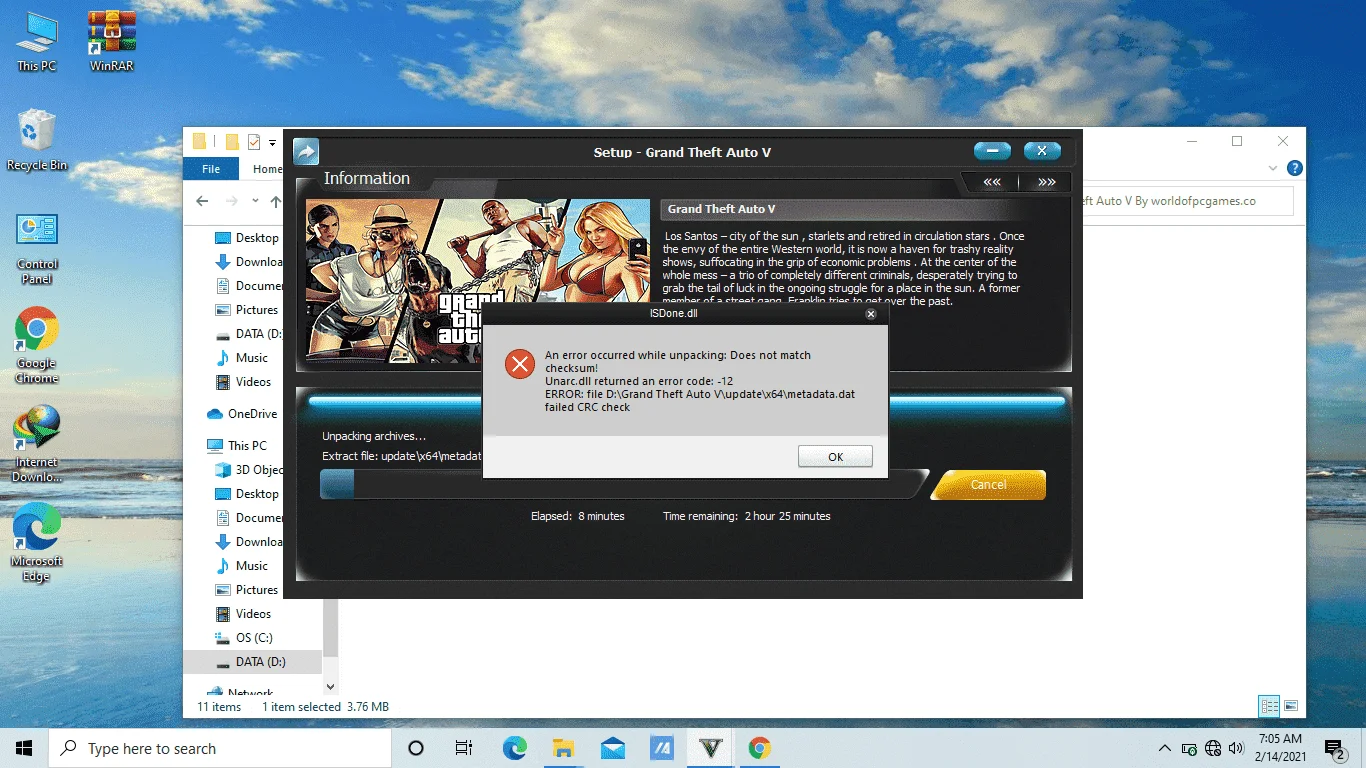The image size is (1366, 768).
Task: Open Task View on taskbar
Action: (x=464, y=748)
